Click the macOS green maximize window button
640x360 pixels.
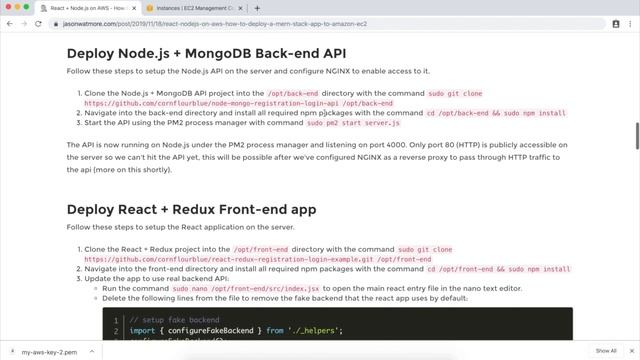point(26,7)
